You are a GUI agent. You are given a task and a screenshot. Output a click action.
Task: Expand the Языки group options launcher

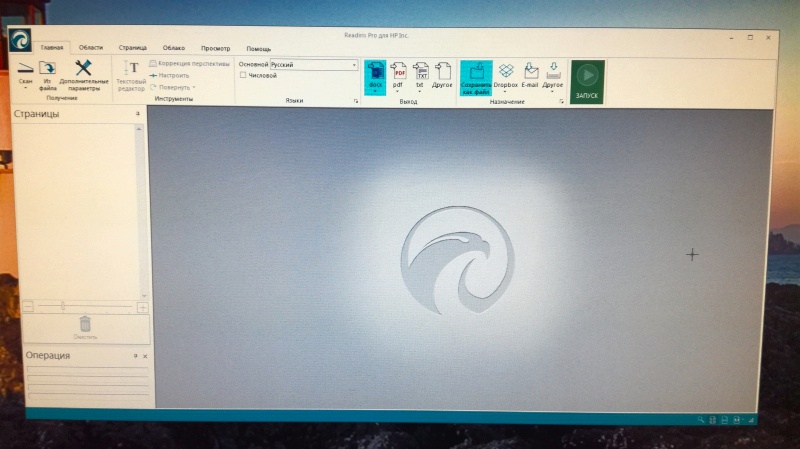pyautogui.click(x=355, y=101)
